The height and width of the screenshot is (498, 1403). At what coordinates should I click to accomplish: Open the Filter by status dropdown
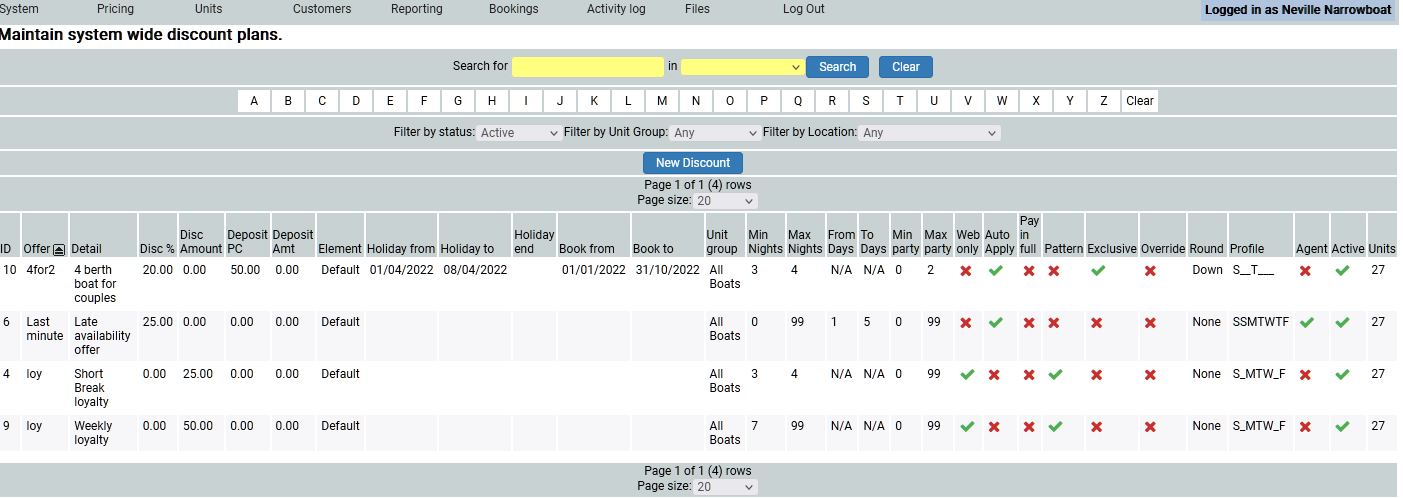coord(519,133)
